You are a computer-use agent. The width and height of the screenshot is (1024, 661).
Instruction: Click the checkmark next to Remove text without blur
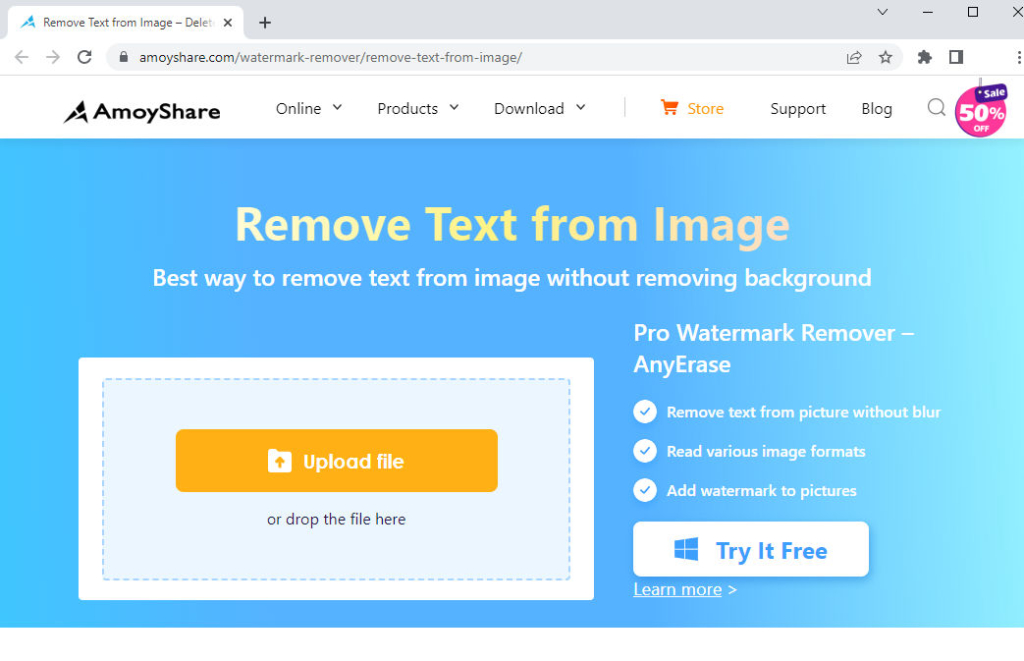pyautogui.click(x=645, y=411)
